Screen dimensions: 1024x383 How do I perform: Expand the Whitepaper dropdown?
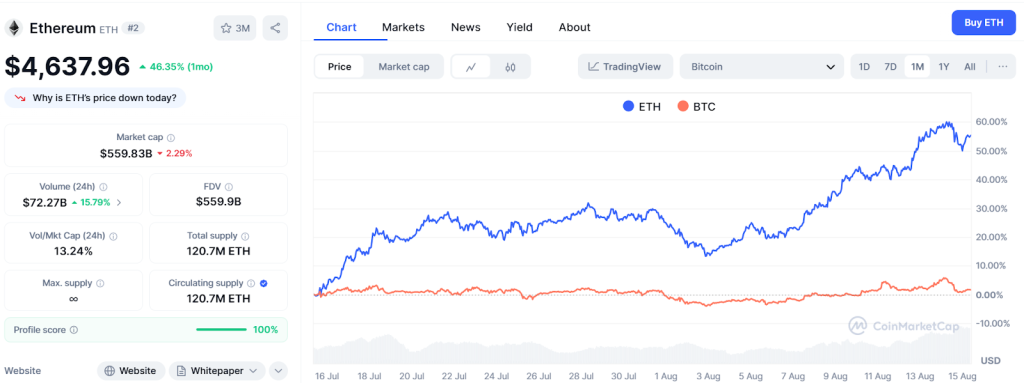[x=217, y=371]
